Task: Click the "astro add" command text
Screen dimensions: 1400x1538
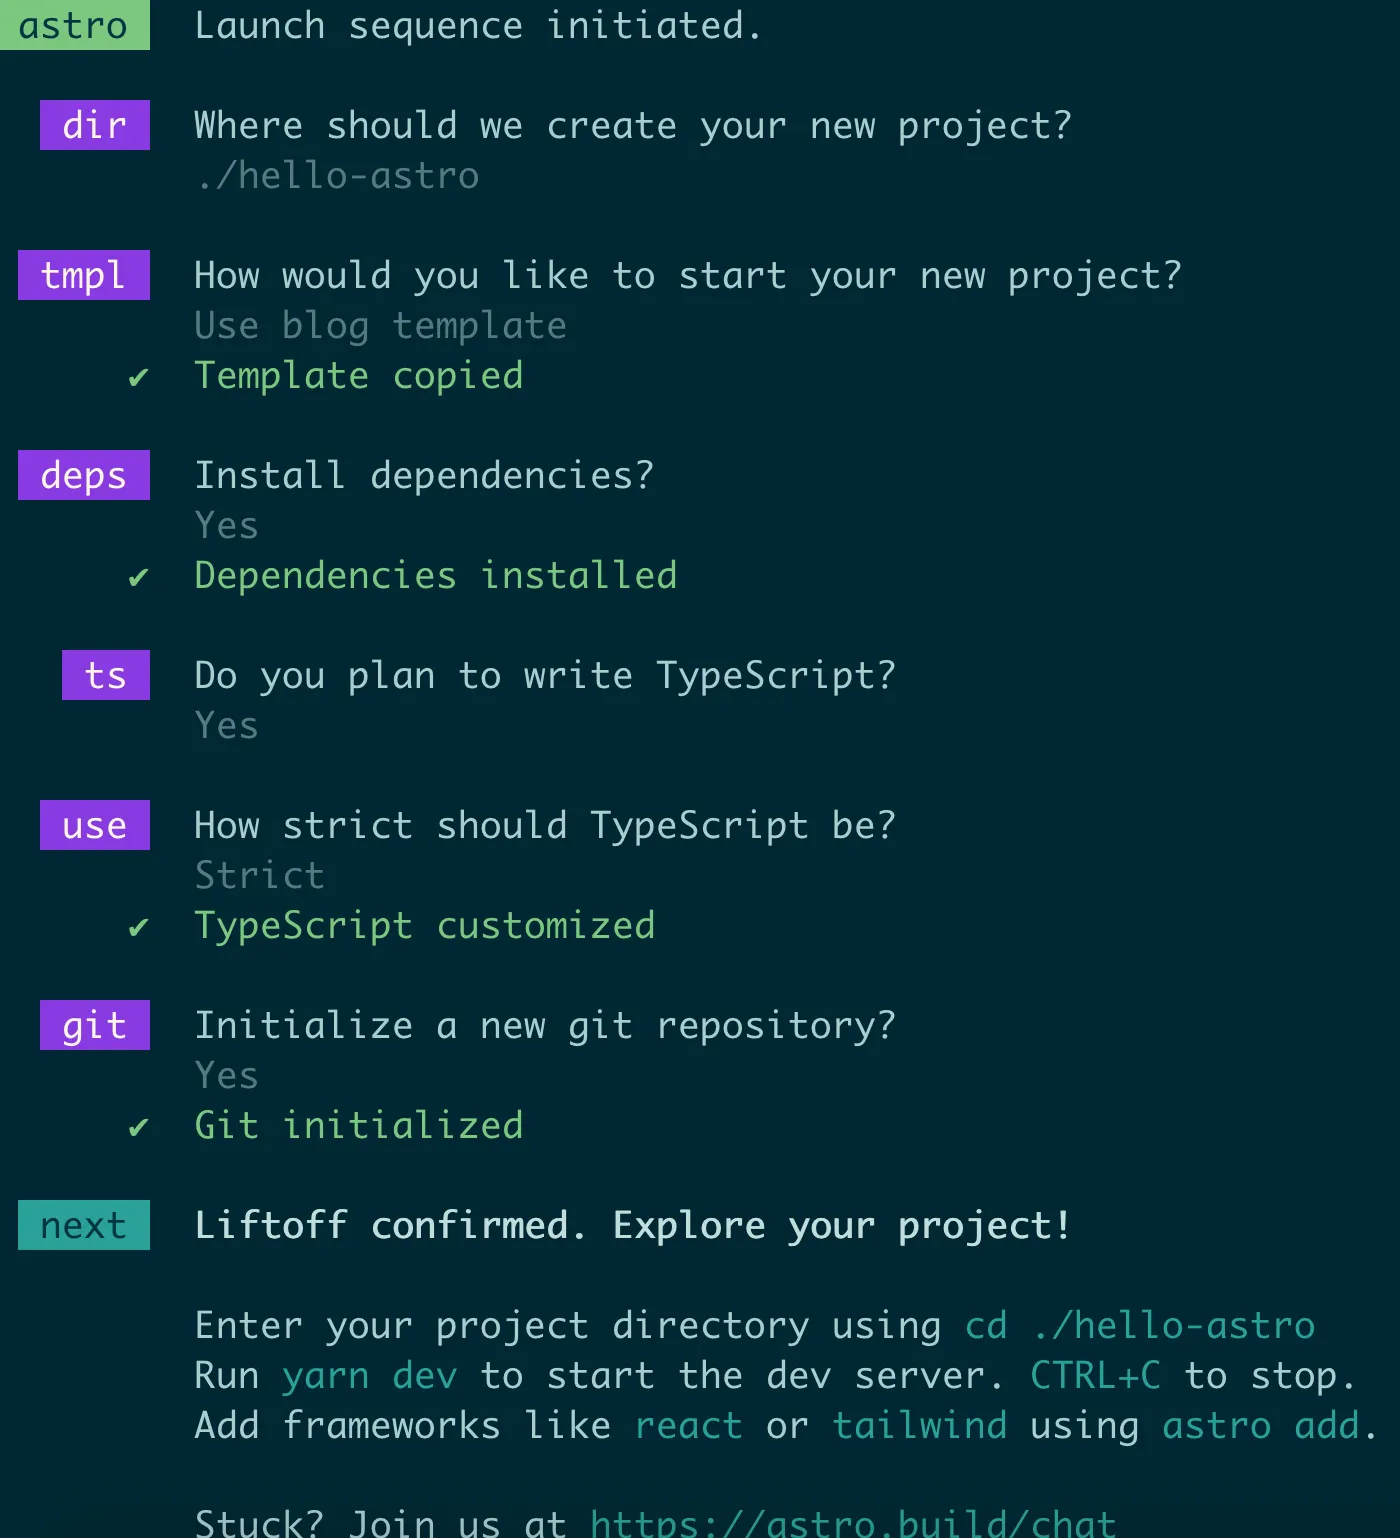Action: coord(1261,1425)
